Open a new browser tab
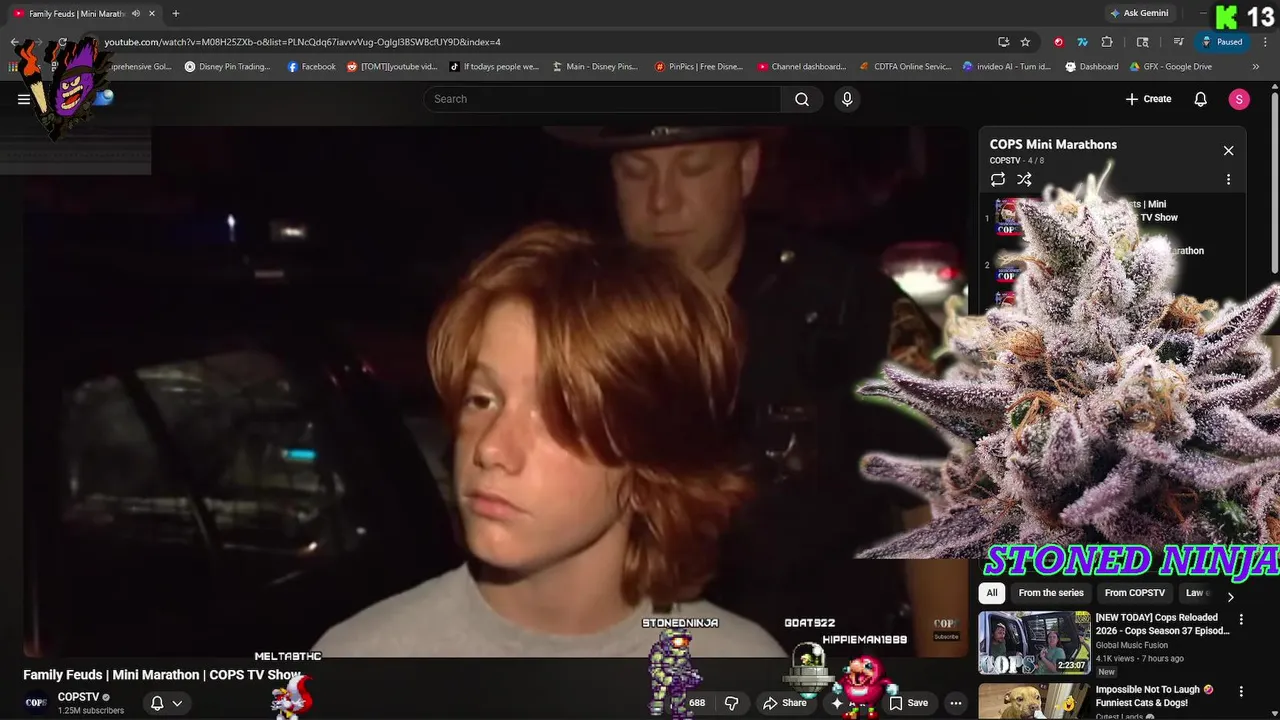This screenshot has height=720, width=1280. coord(176,13)
